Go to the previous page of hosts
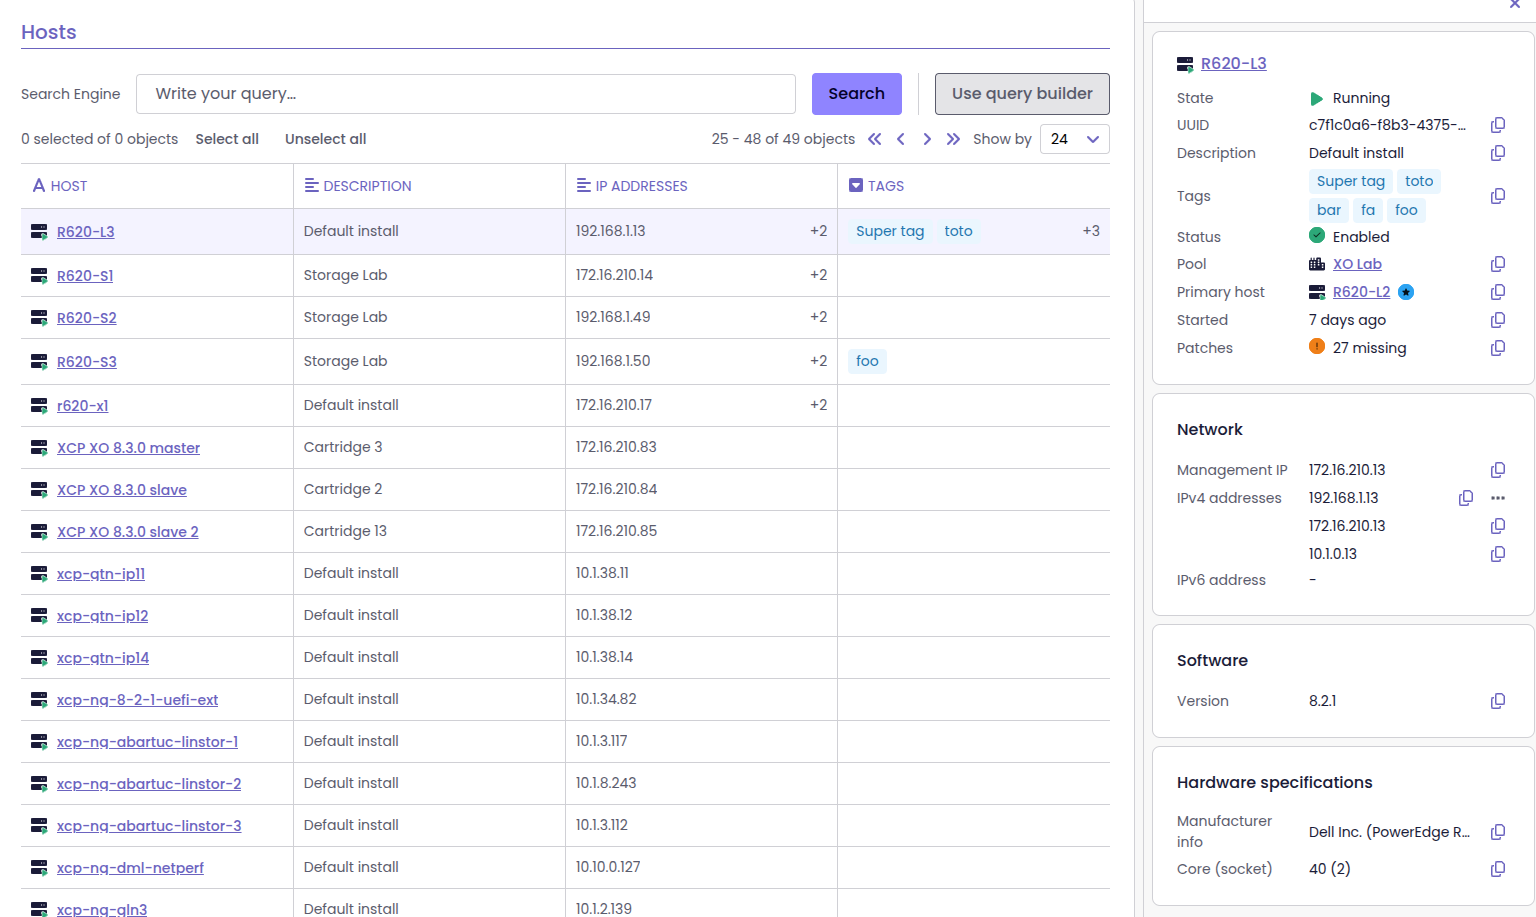The image size is (1536, 917). (x=901, y=139)
